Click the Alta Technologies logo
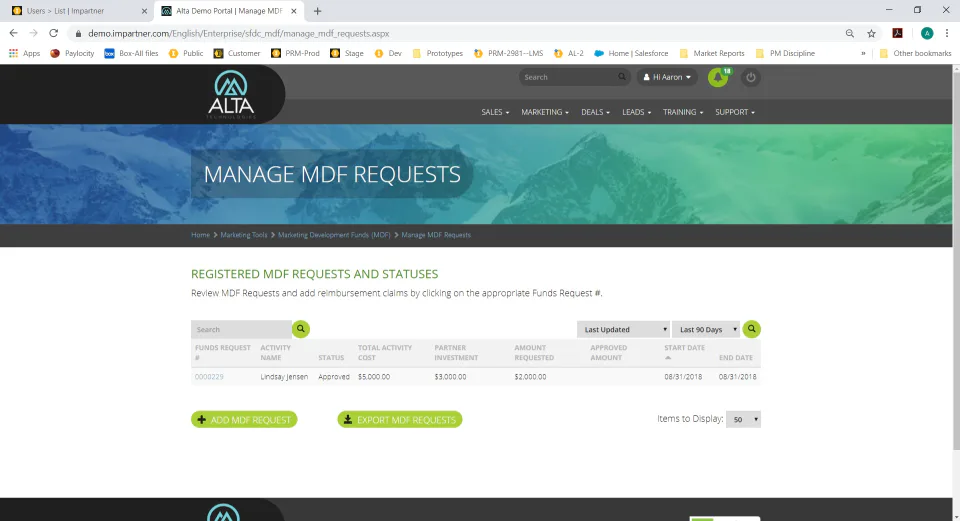Image resolution: width=960 pixels, height=521 pixels. point(231,95)
